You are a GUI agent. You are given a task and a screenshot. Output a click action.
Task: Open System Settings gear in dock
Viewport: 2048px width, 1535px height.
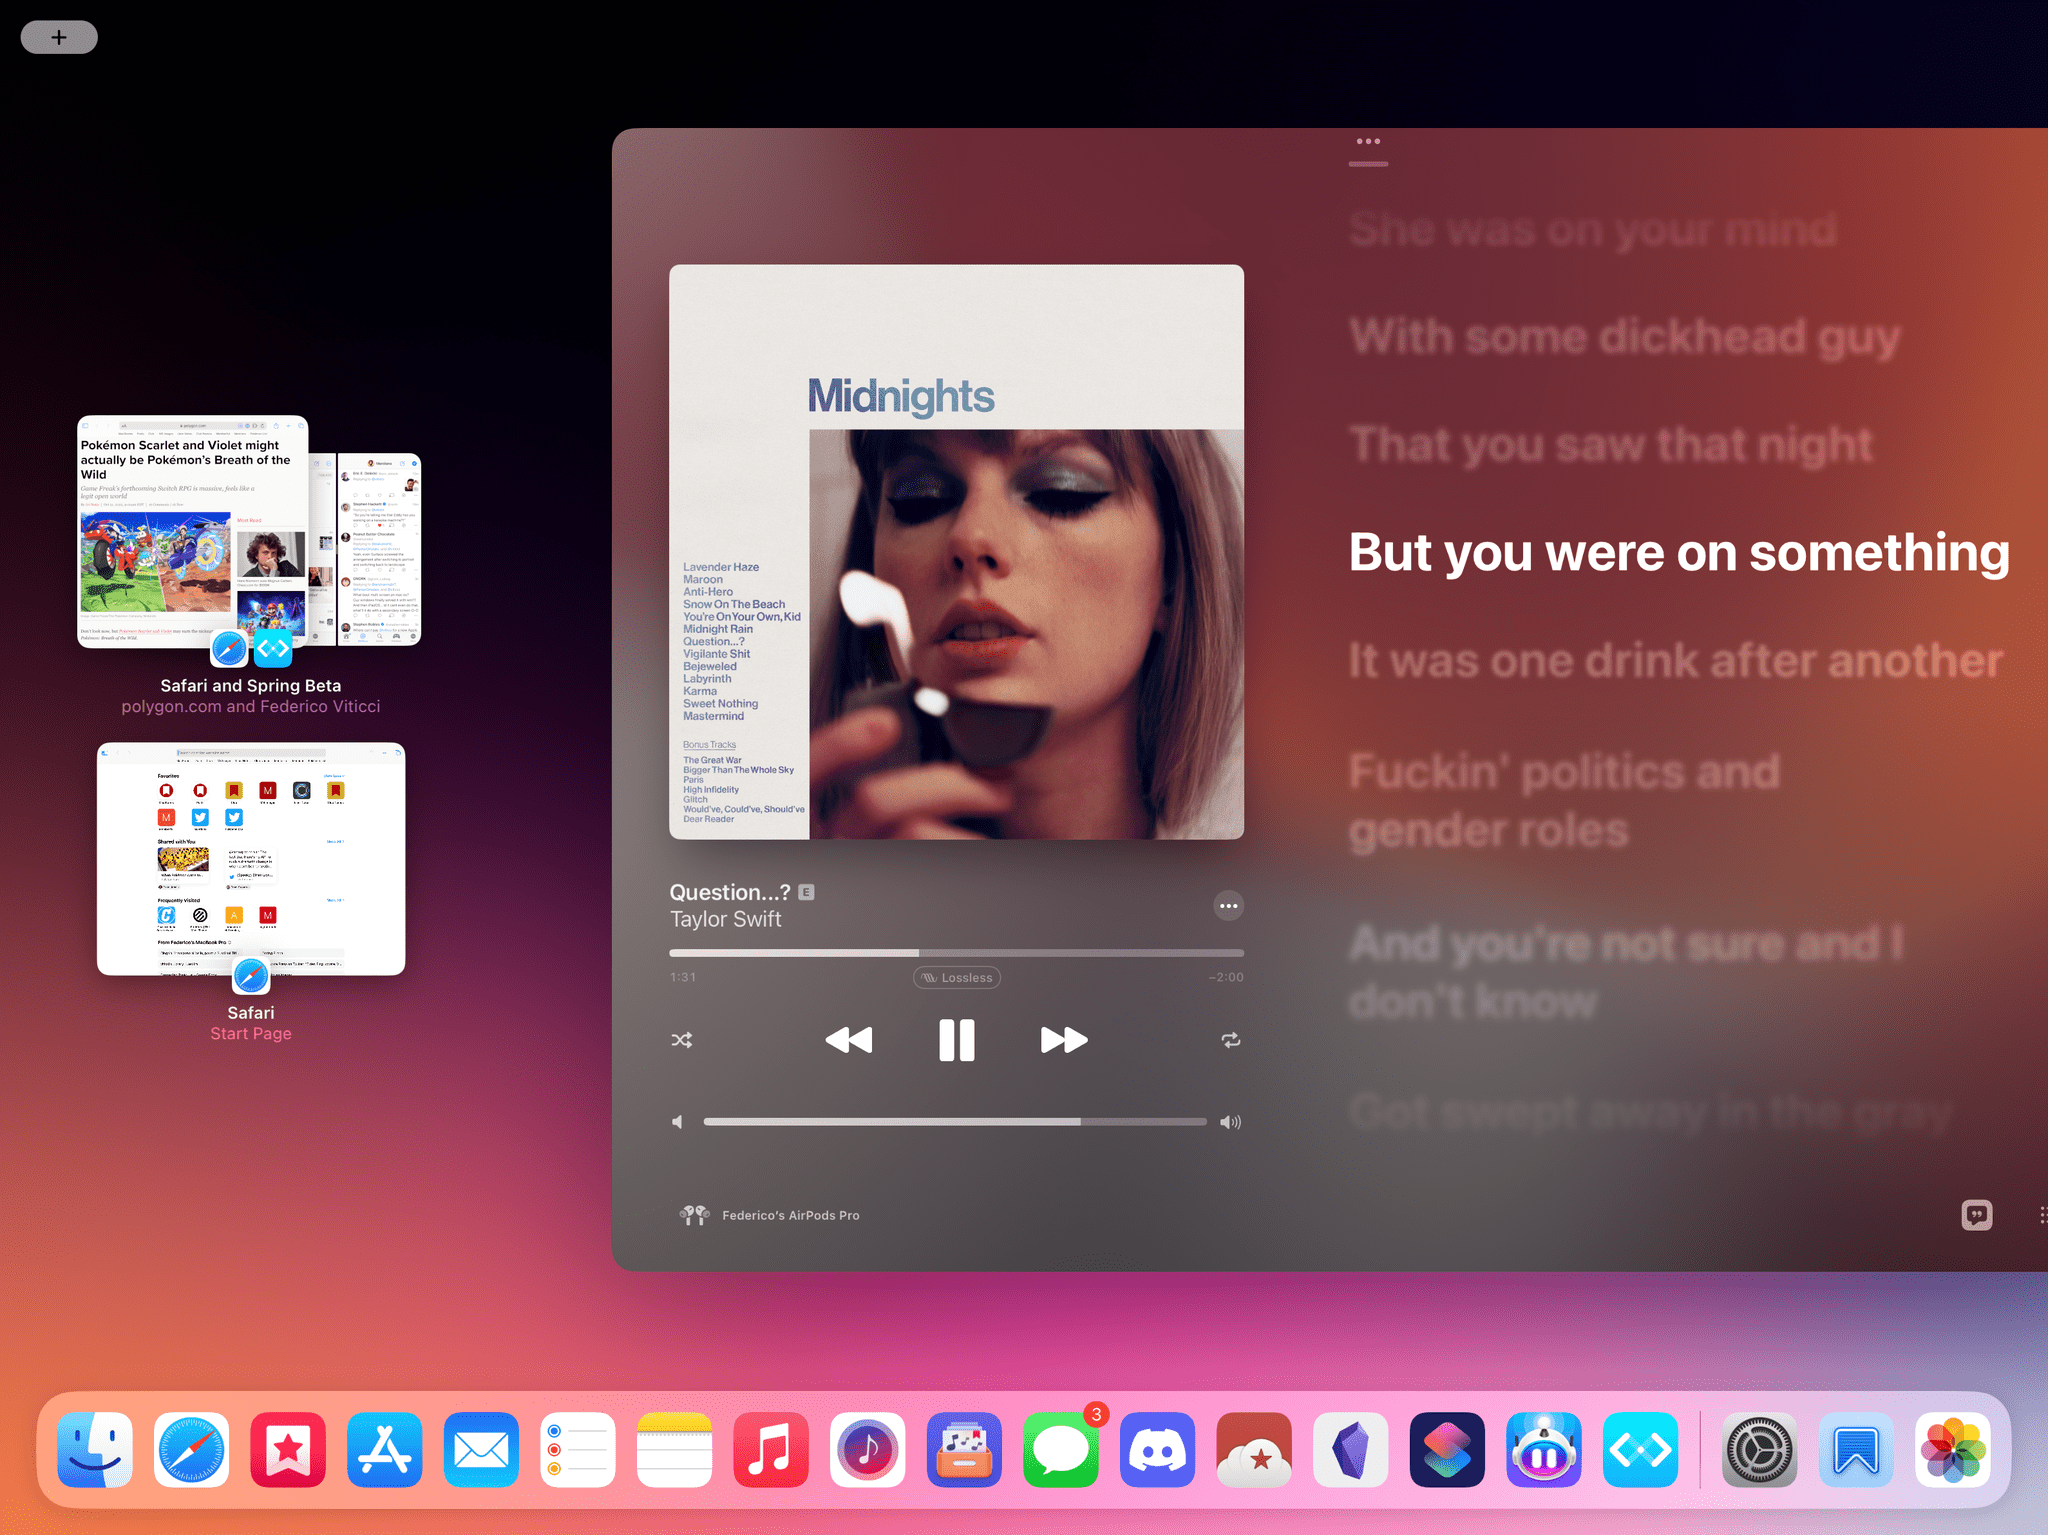tap(1759, 1449)
